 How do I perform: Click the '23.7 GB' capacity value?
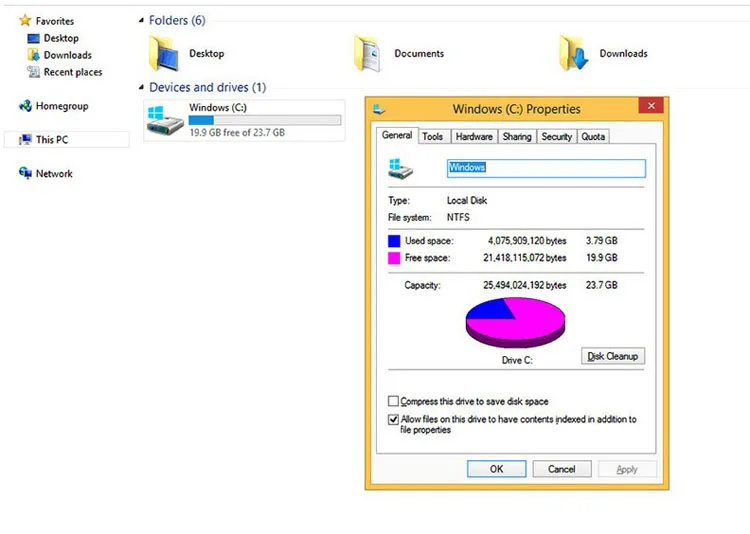pos(602,285)
